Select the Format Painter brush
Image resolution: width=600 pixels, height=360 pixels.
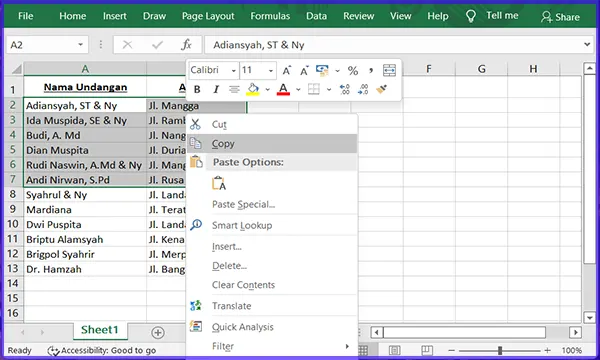381,90
